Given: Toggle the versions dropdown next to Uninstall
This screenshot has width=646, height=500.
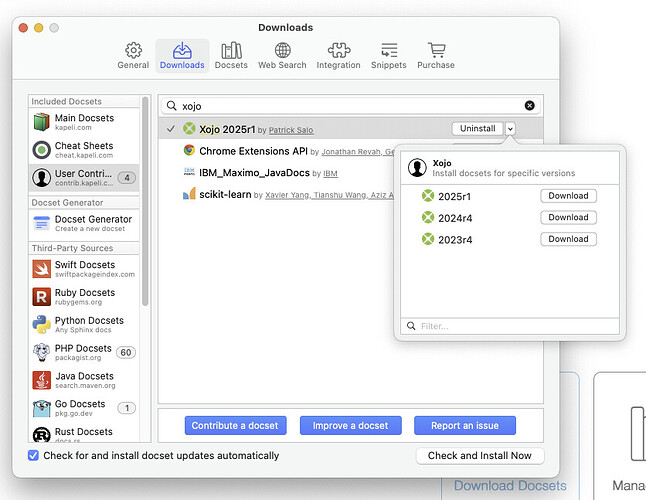Looking at the screenshot, I should point(510,129).
